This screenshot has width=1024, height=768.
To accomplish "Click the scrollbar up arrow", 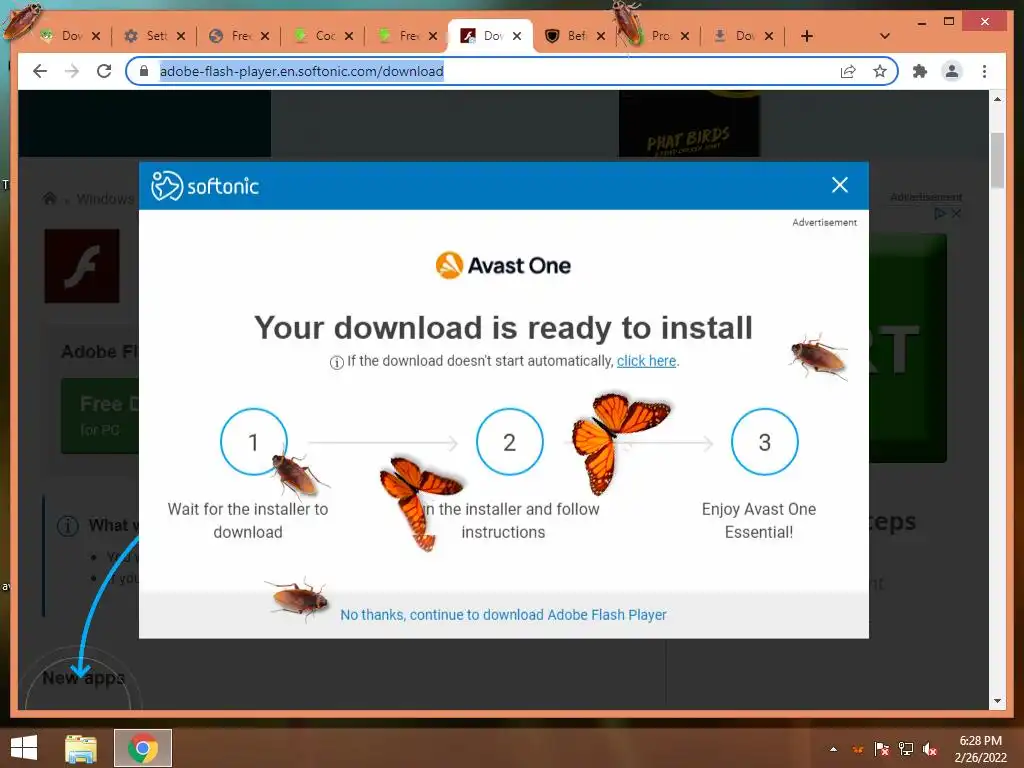I will coord(997,99).
